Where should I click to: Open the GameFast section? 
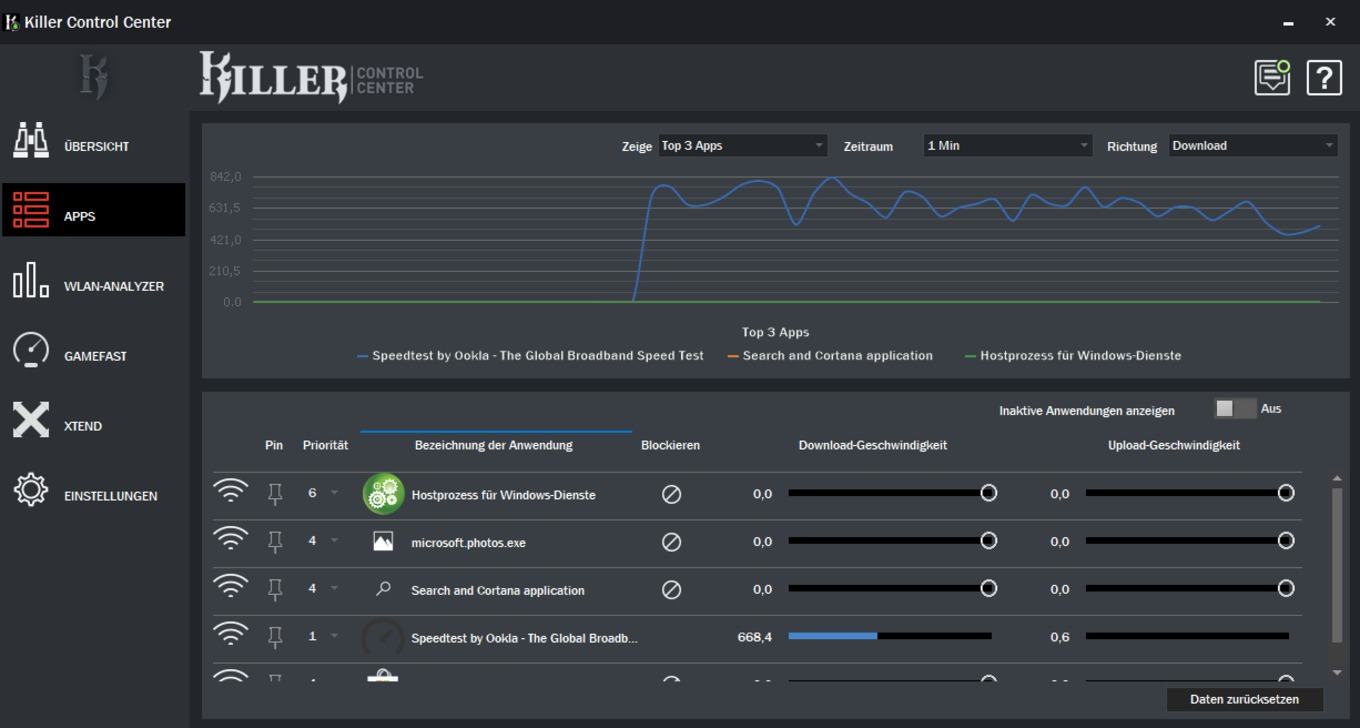click(95, 356)
